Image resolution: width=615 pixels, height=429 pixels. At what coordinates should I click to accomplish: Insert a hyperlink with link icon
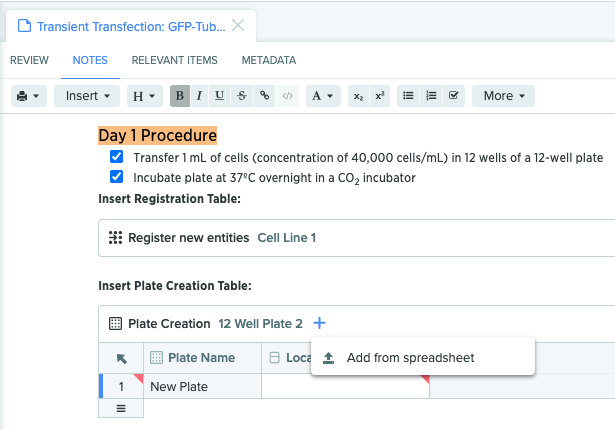click(264, 96)
